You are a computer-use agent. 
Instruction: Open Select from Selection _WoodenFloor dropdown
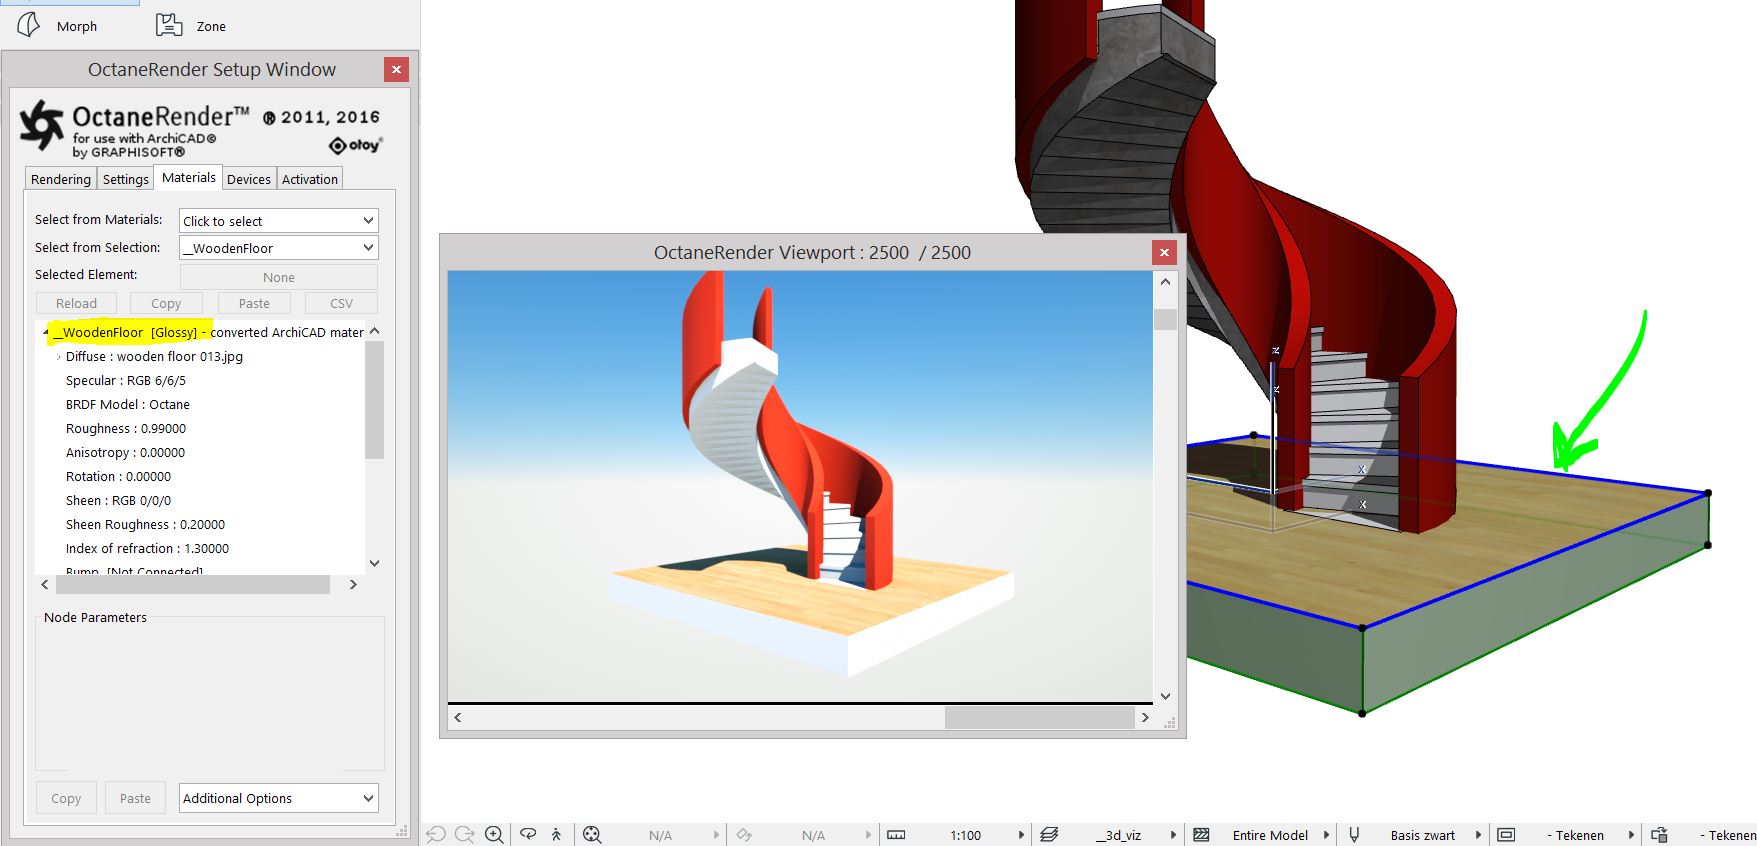279,248
